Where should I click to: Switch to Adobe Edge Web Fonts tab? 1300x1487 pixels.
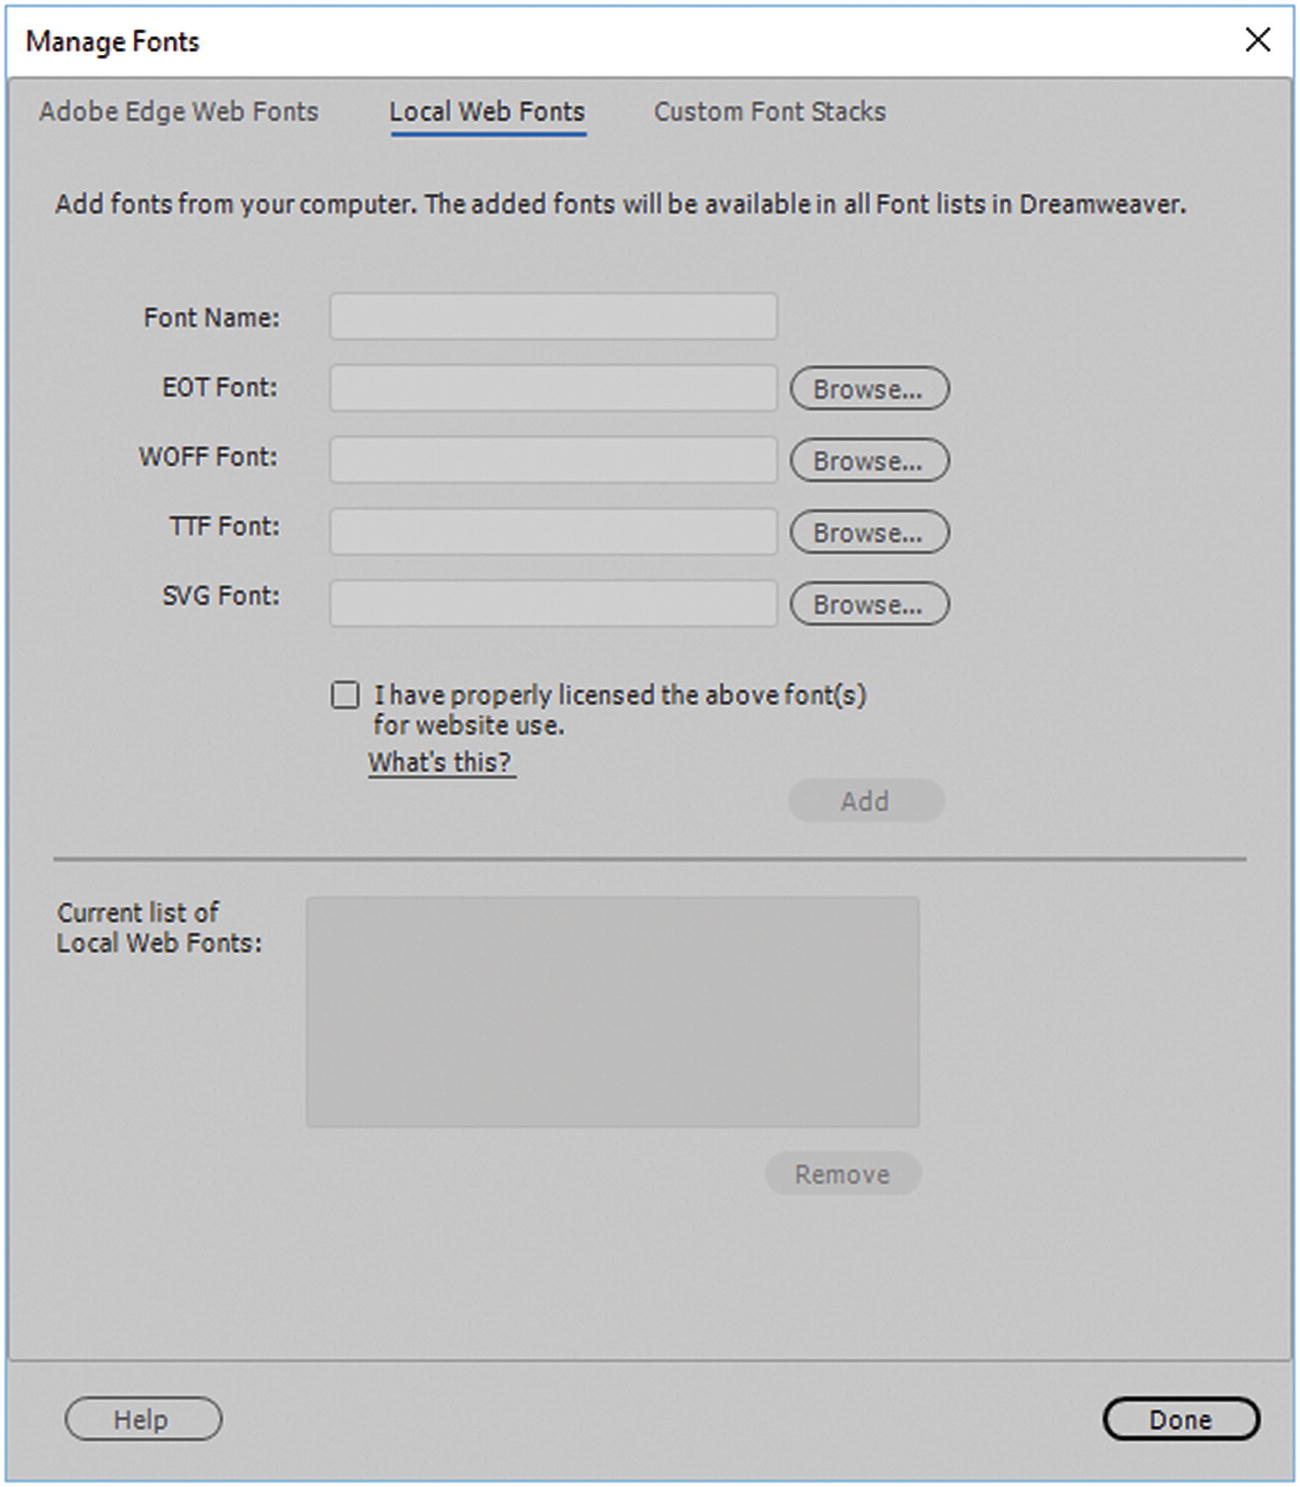coord(179,112)
